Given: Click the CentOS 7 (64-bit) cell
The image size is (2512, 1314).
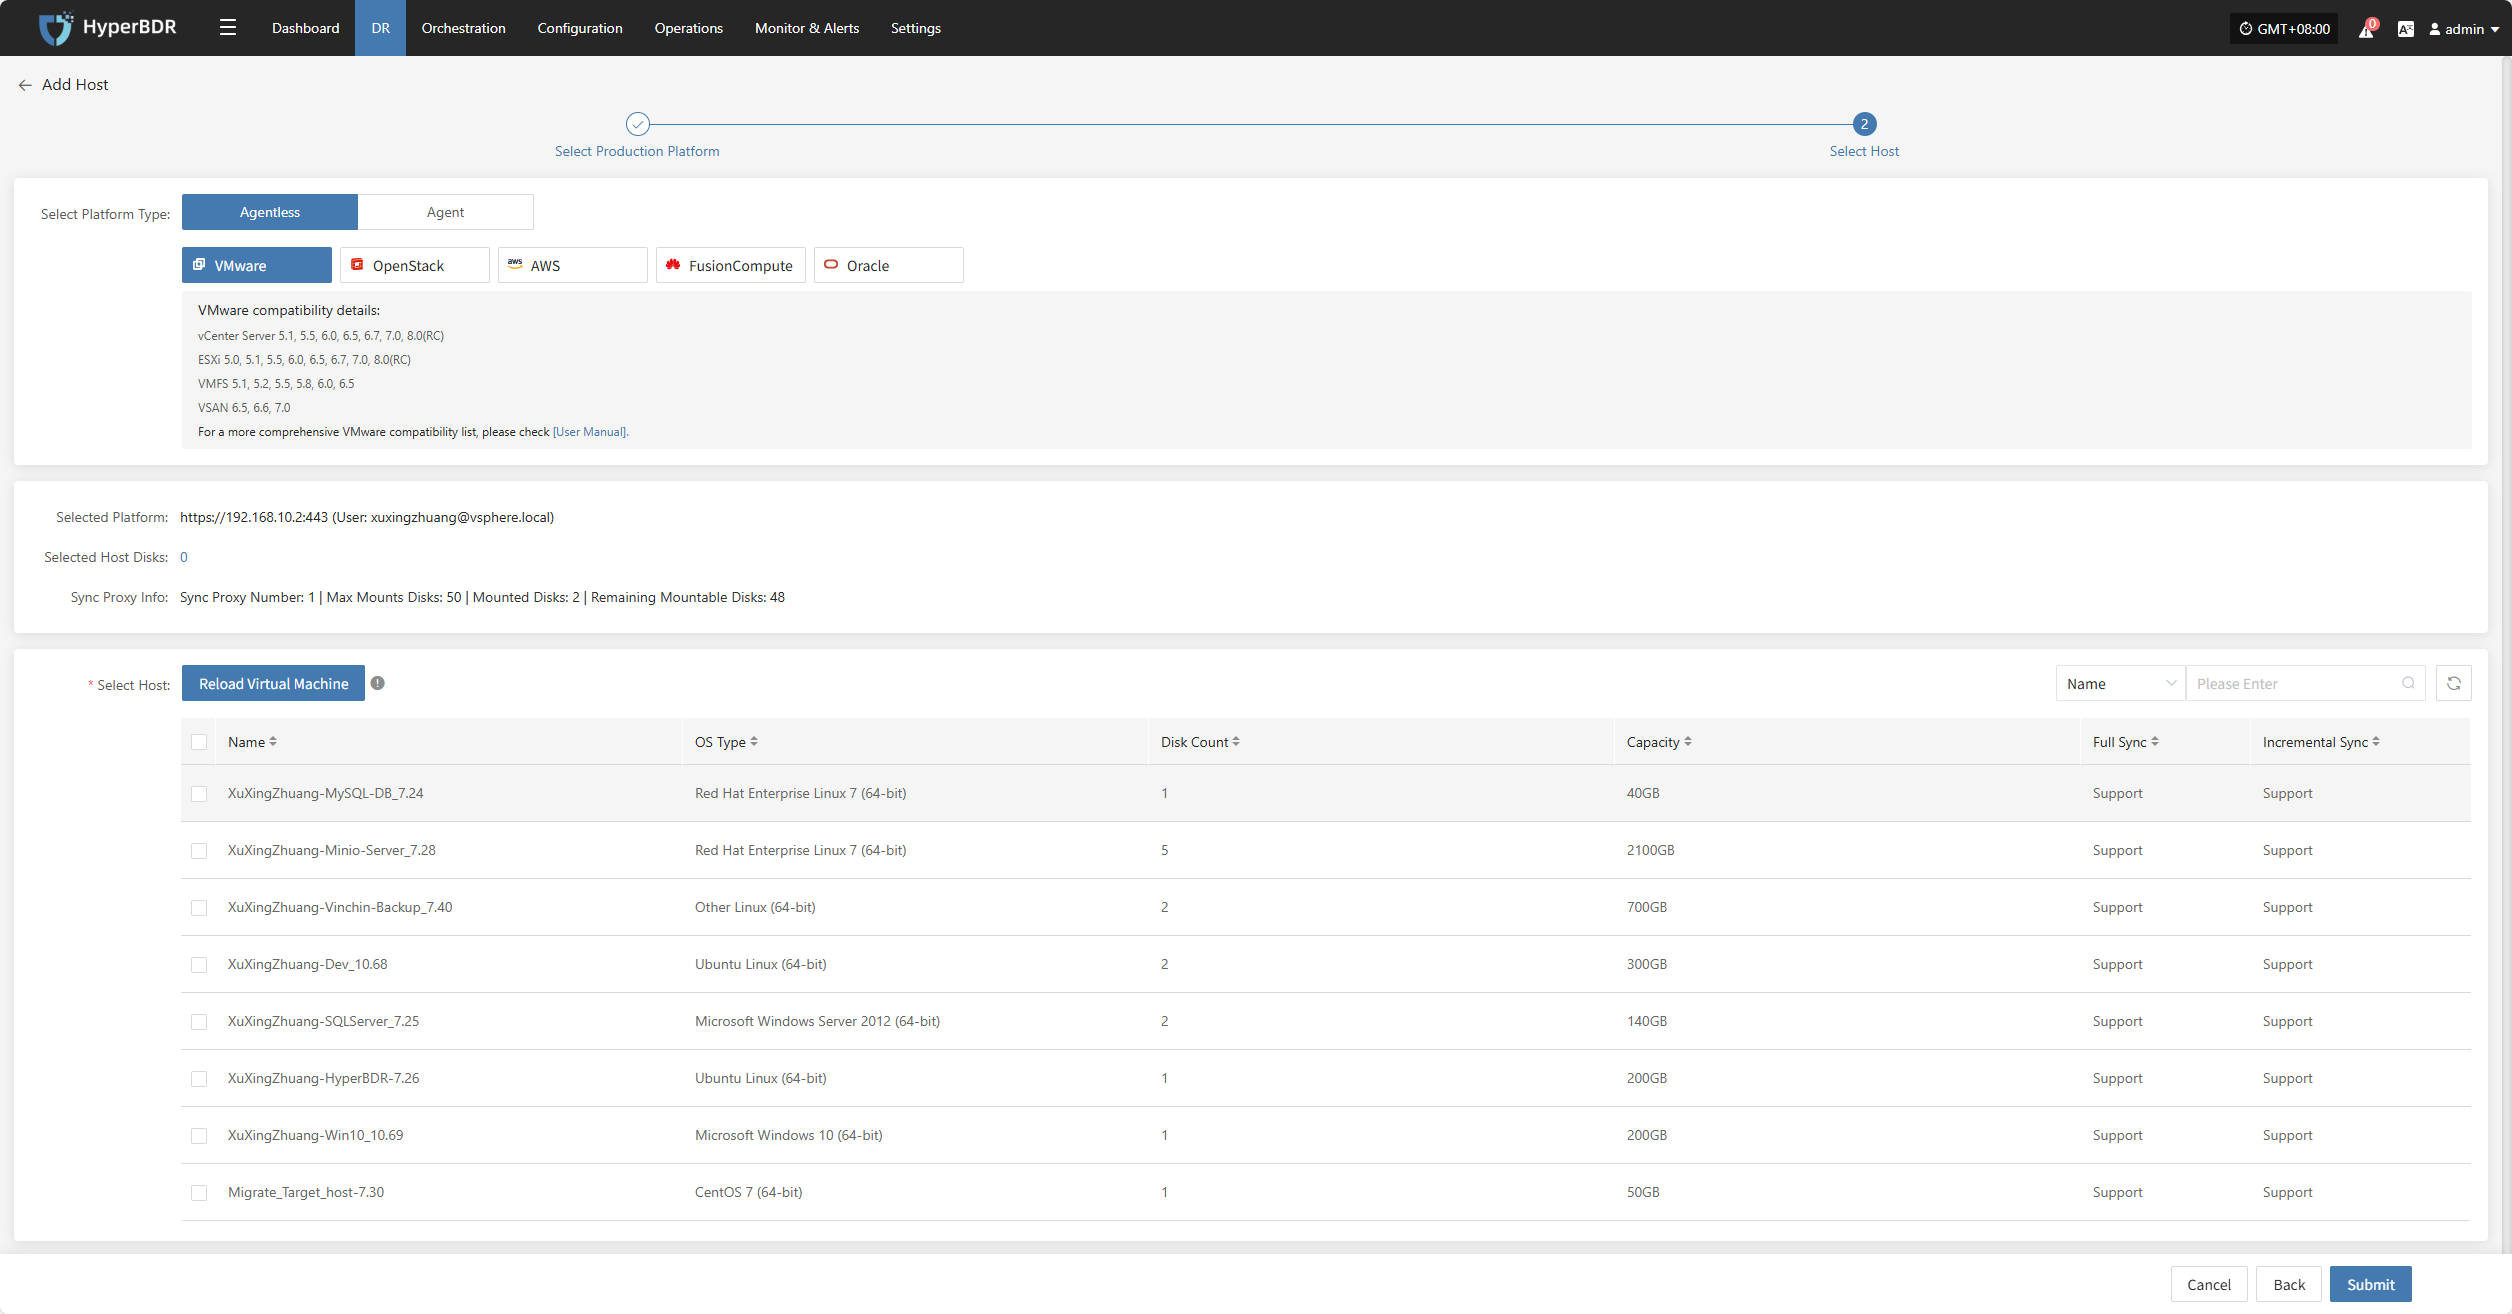Looking at the screenshot, I should pos(748,1192).
